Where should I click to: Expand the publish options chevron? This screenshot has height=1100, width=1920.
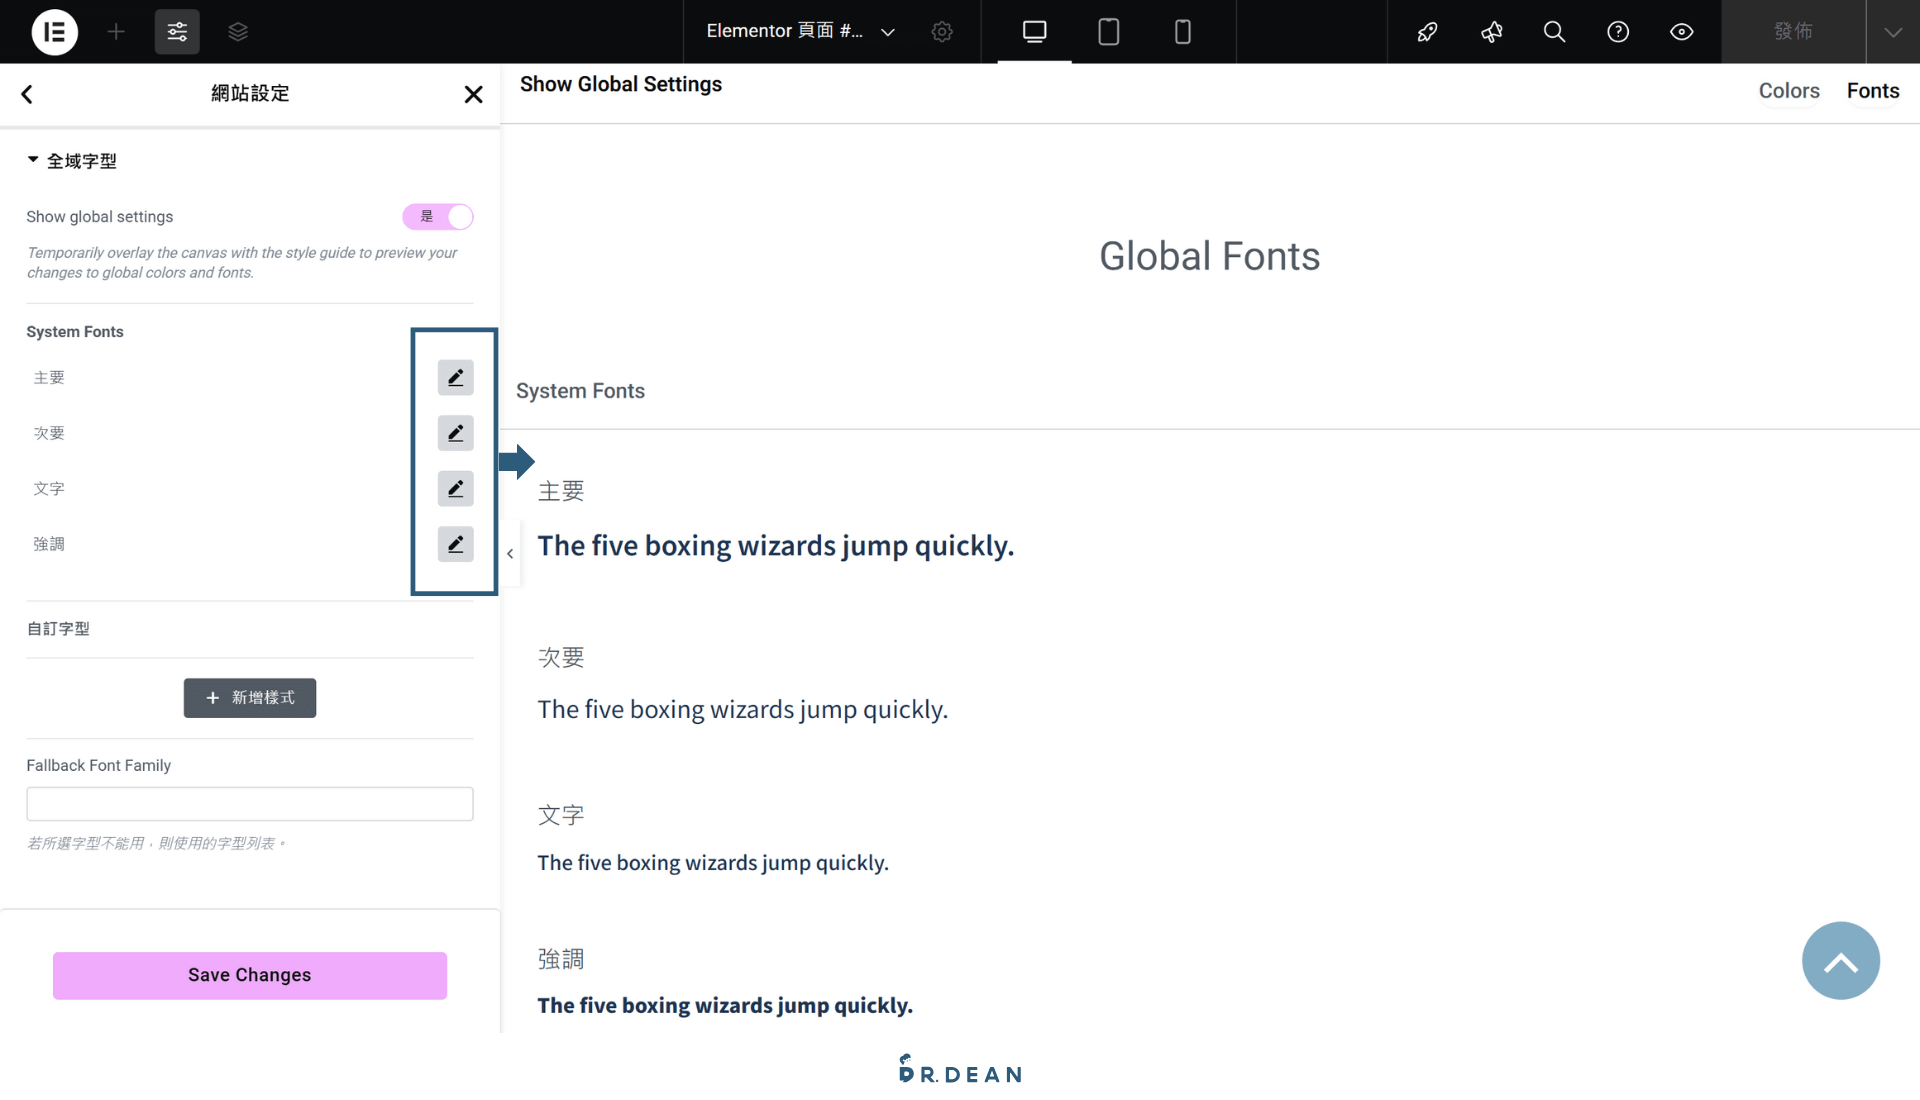click(1893, 31)
